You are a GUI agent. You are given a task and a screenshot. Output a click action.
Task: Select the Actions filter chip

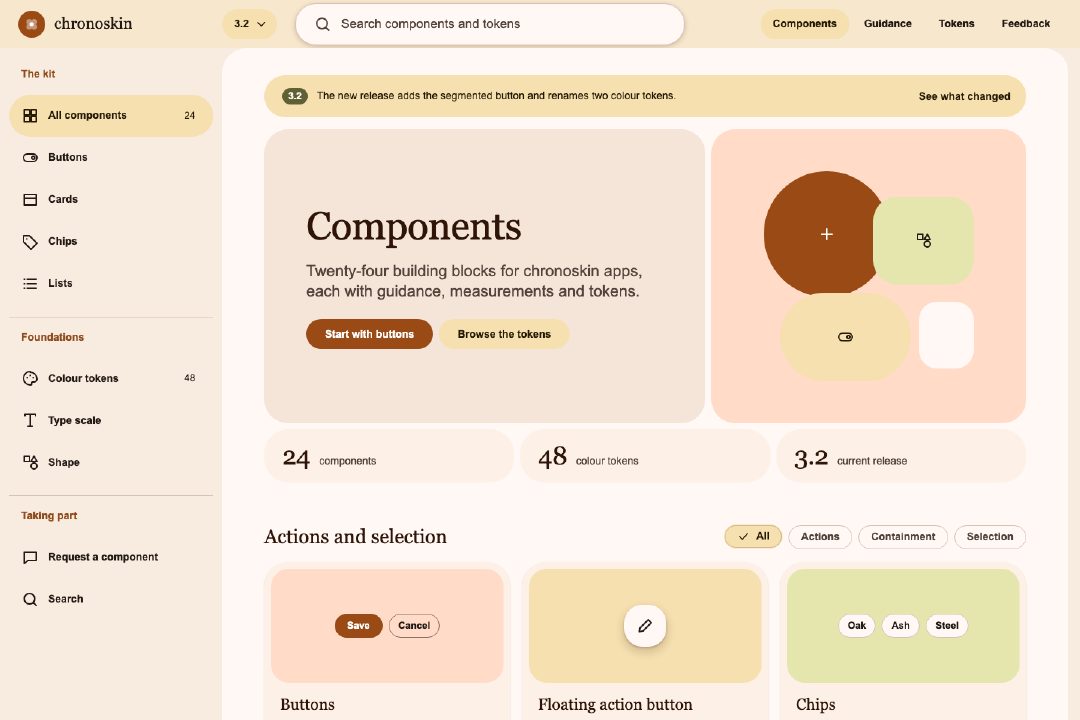tap(820, 537)
